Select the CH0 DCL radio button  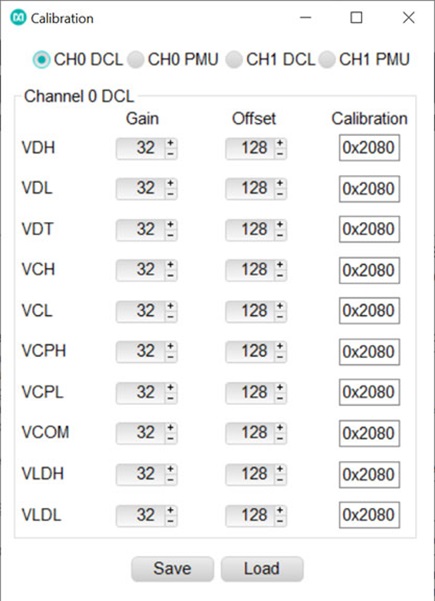[x=41, y=59]
